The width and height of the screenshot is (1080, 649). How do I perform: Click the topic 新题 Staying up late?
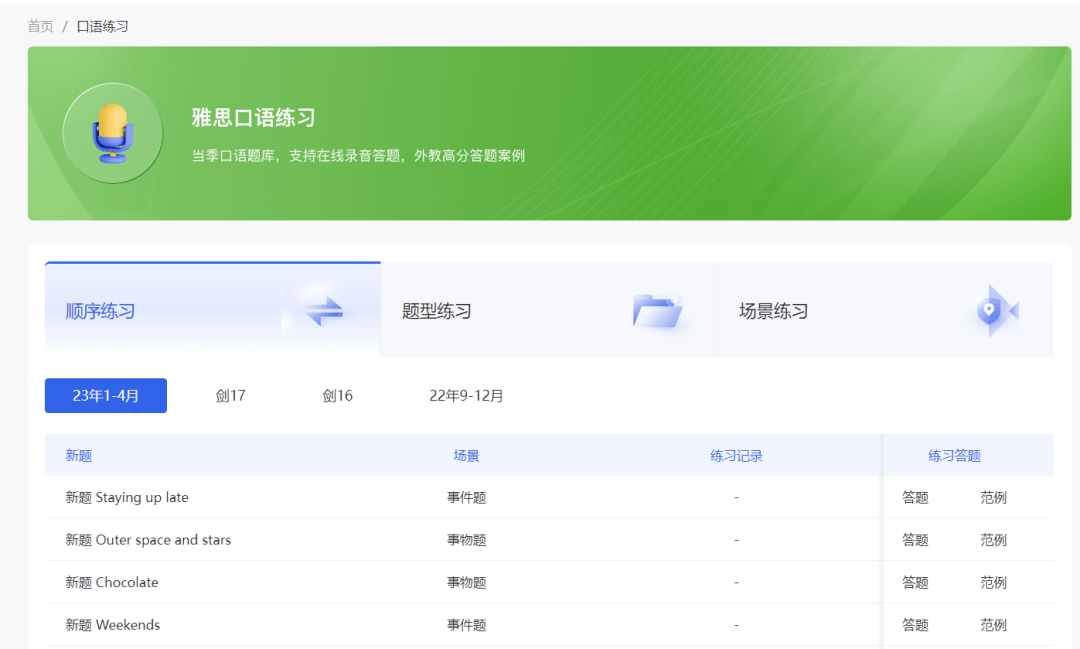pos(127,497)
